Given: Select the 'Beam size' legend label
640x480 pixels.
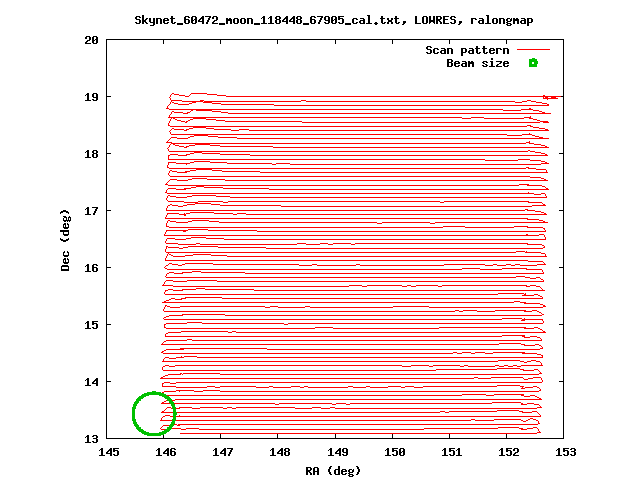Looking at the screenshot, I should [x=478, y=63].
